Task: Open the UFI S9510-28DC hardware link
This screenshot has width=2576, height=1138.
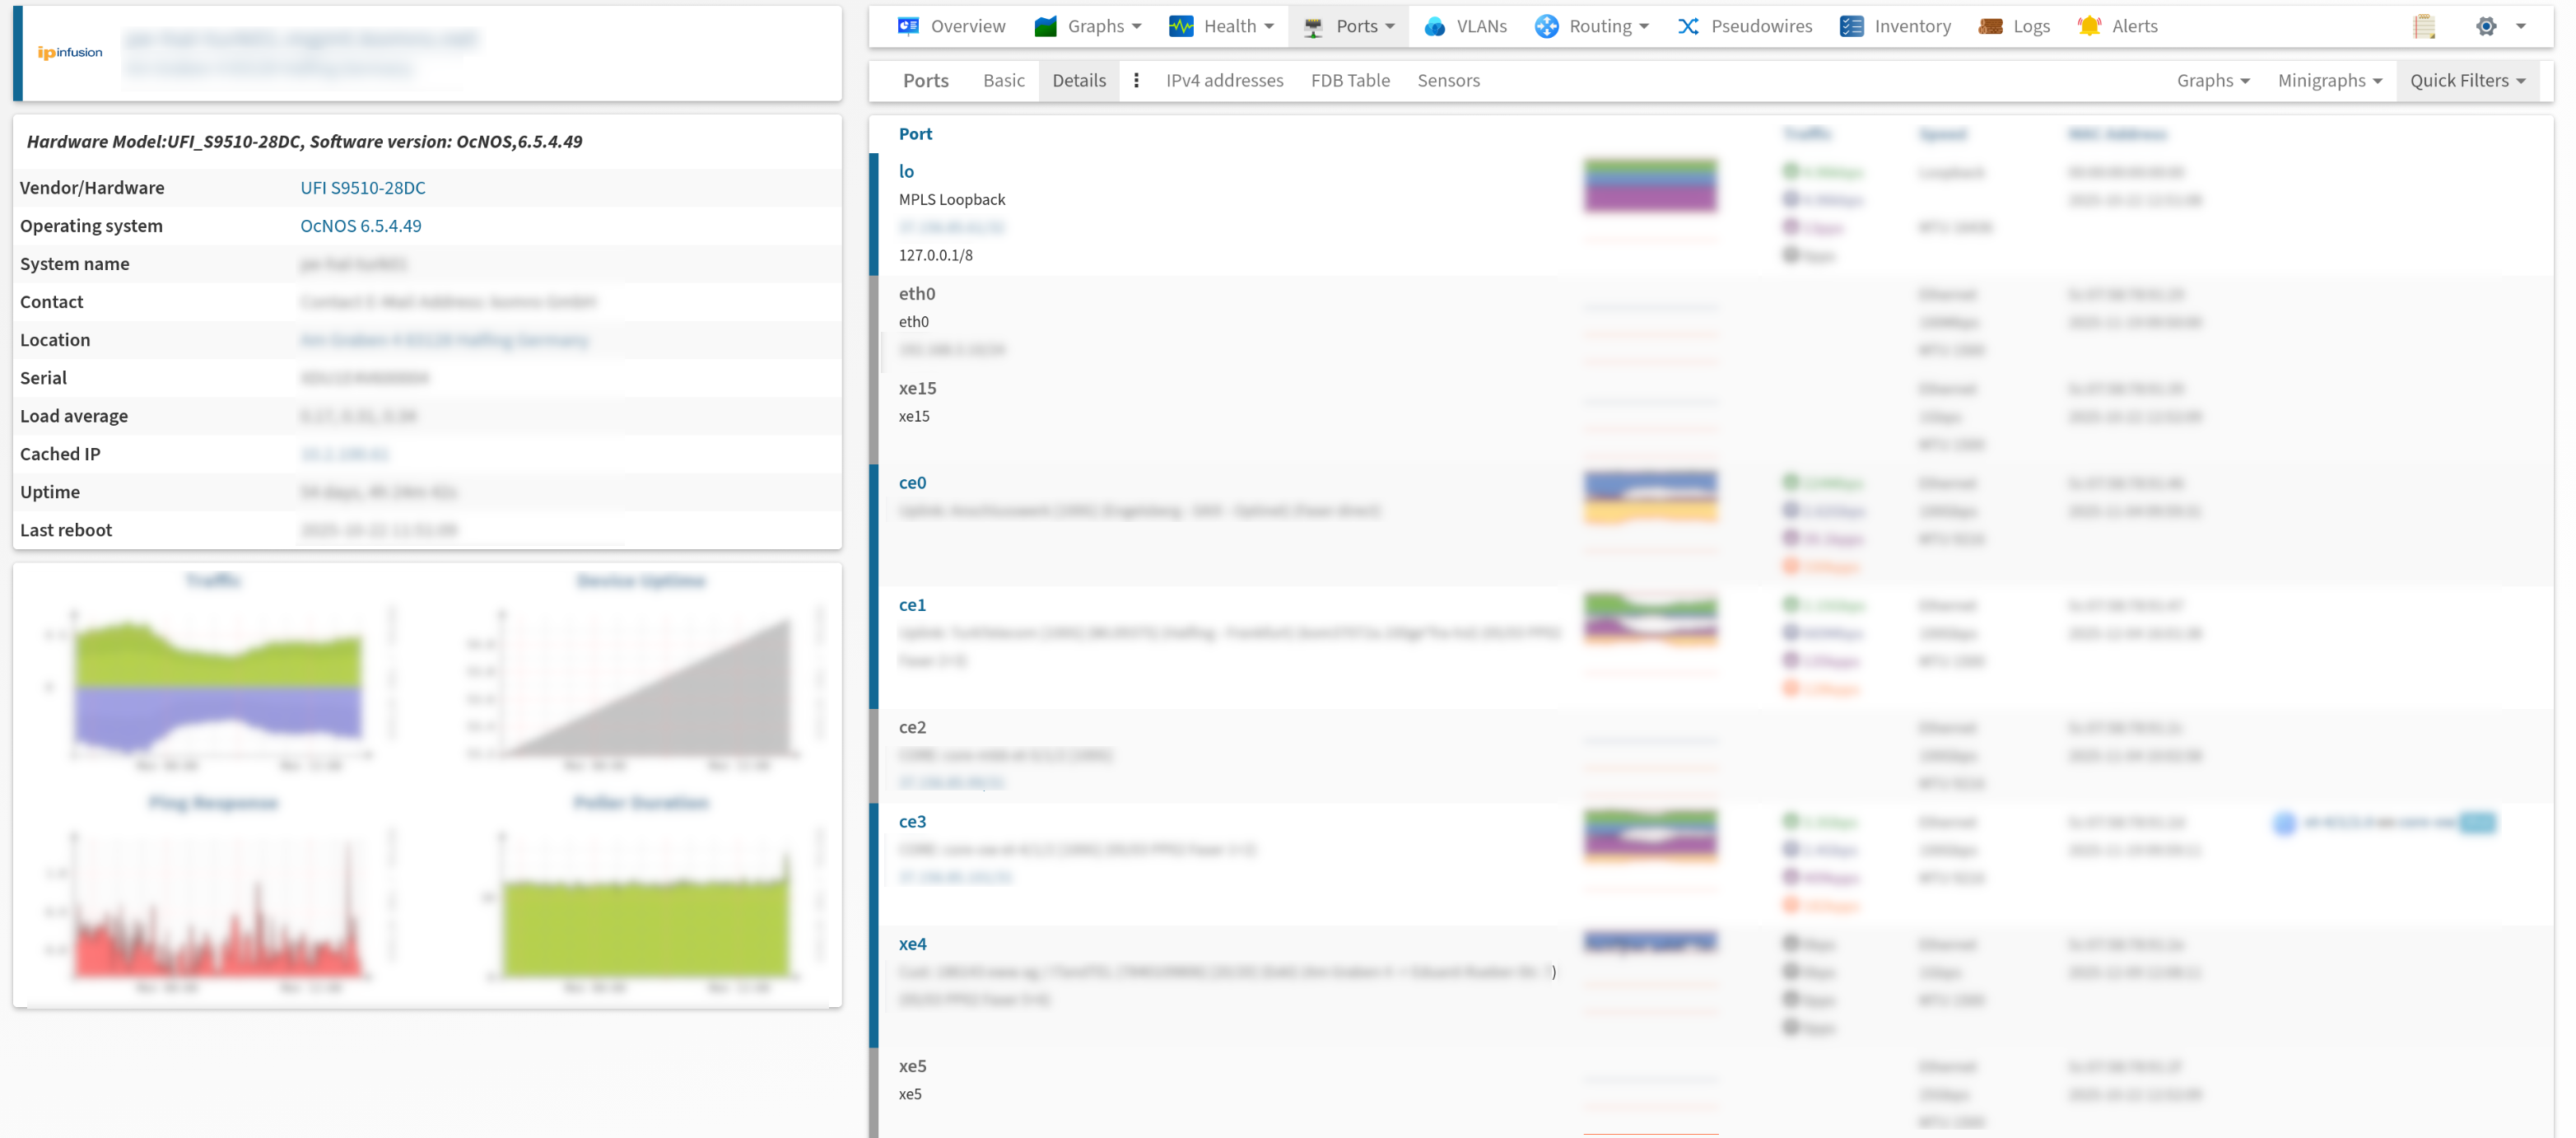Action: (363, 187)
